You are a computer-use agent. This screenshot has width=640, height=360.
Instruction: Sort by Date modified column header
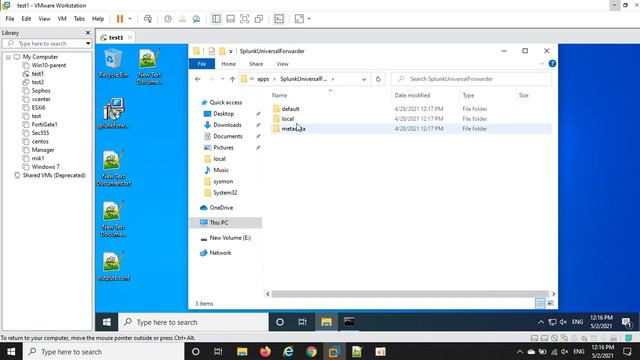[x=412, y=95]
